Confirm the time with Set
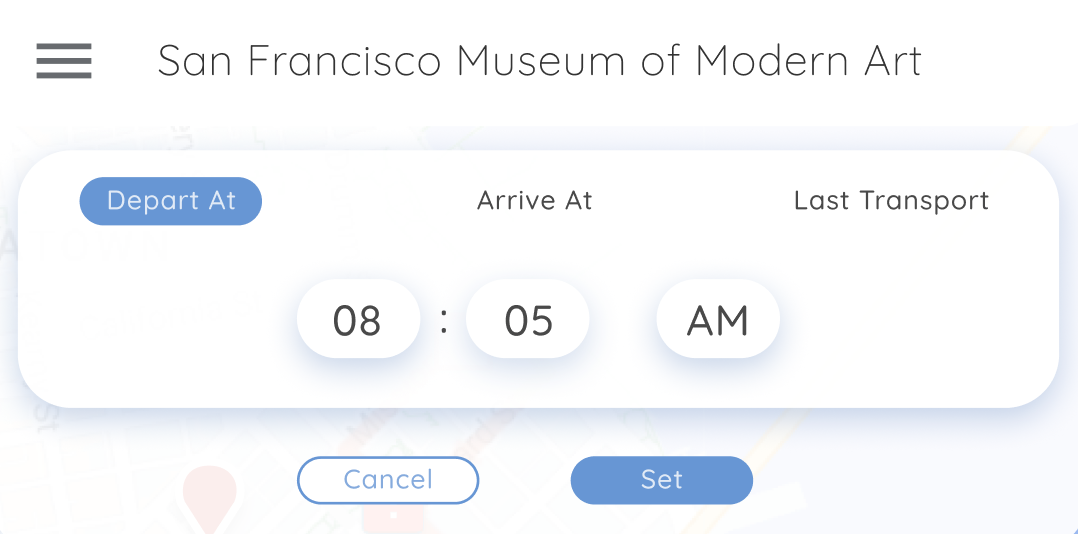This screenshot has width=1078, height=534. coord(661,480)
